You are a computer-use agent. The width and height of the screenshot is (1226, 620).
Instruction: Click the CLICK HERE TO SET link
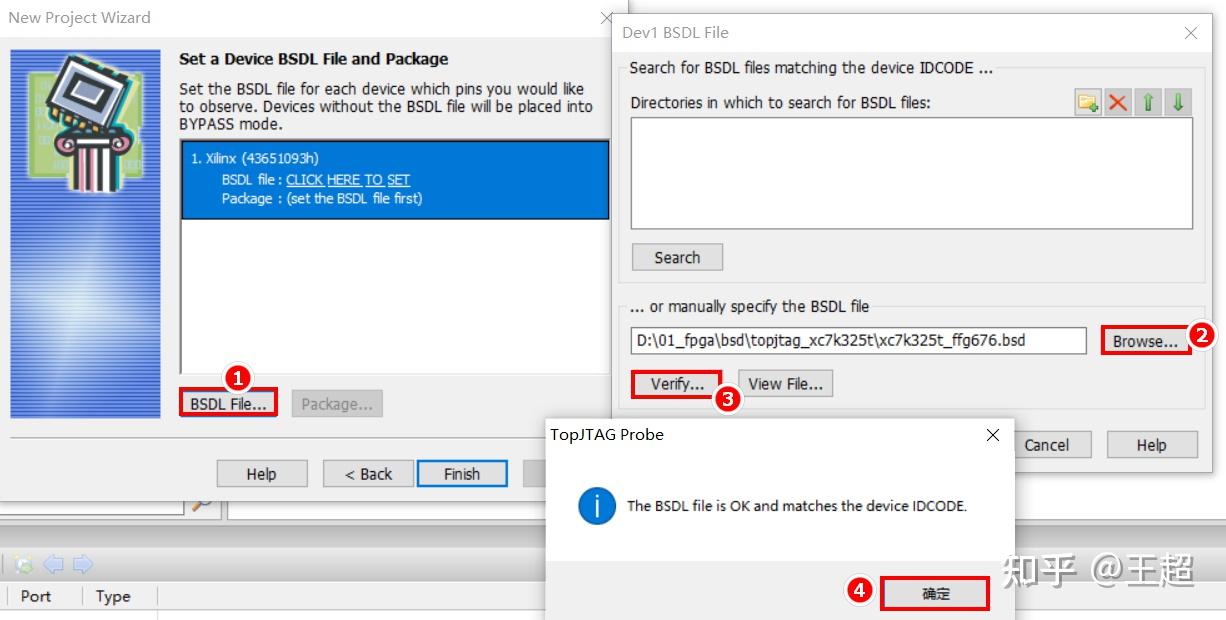[348, 180]
